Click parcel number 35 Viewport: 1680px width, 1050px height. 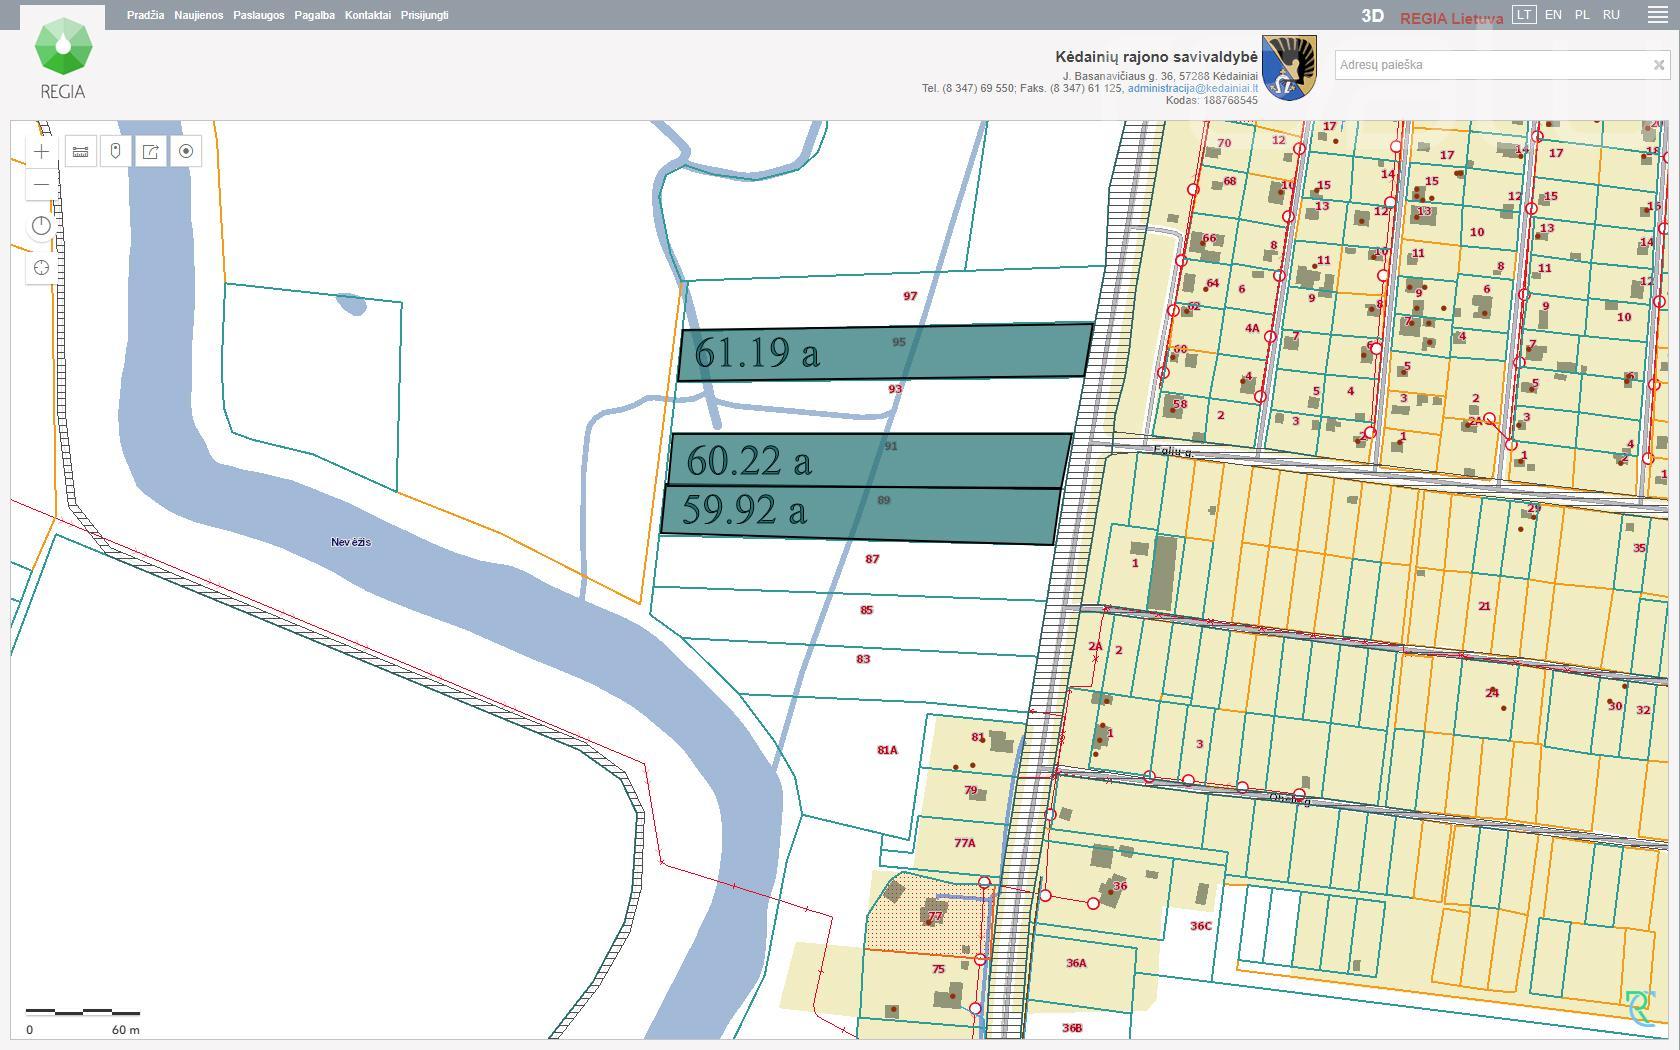[x=1639, y=548]
